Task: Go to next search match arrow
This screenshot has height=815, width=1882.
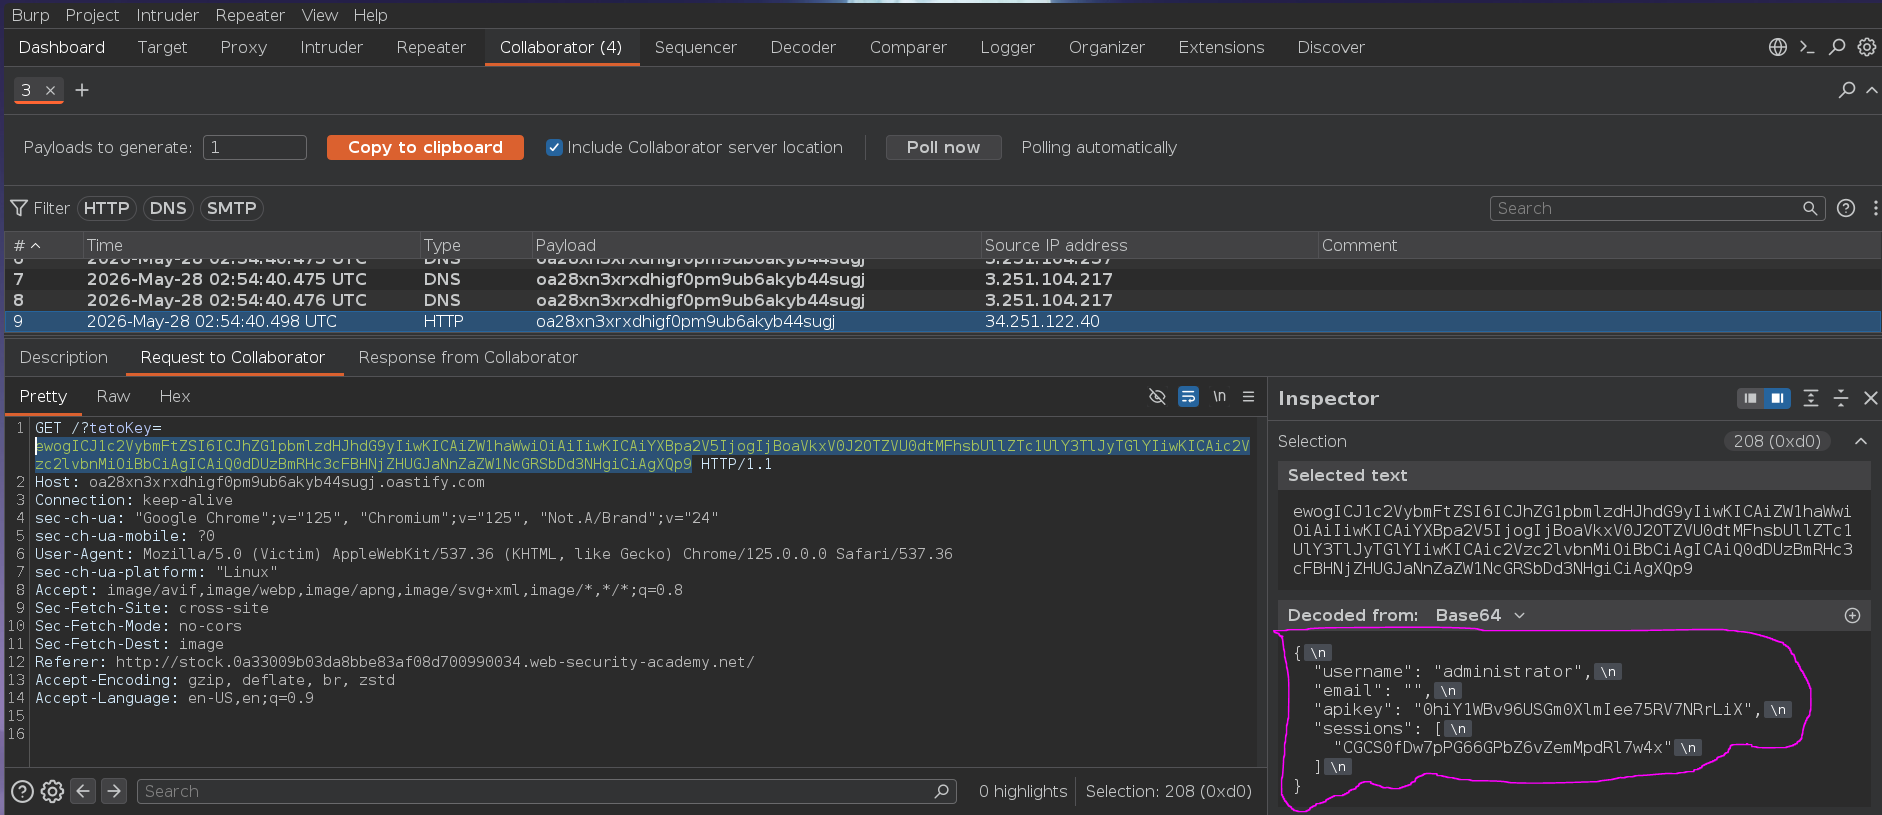Action: (114, 791)
